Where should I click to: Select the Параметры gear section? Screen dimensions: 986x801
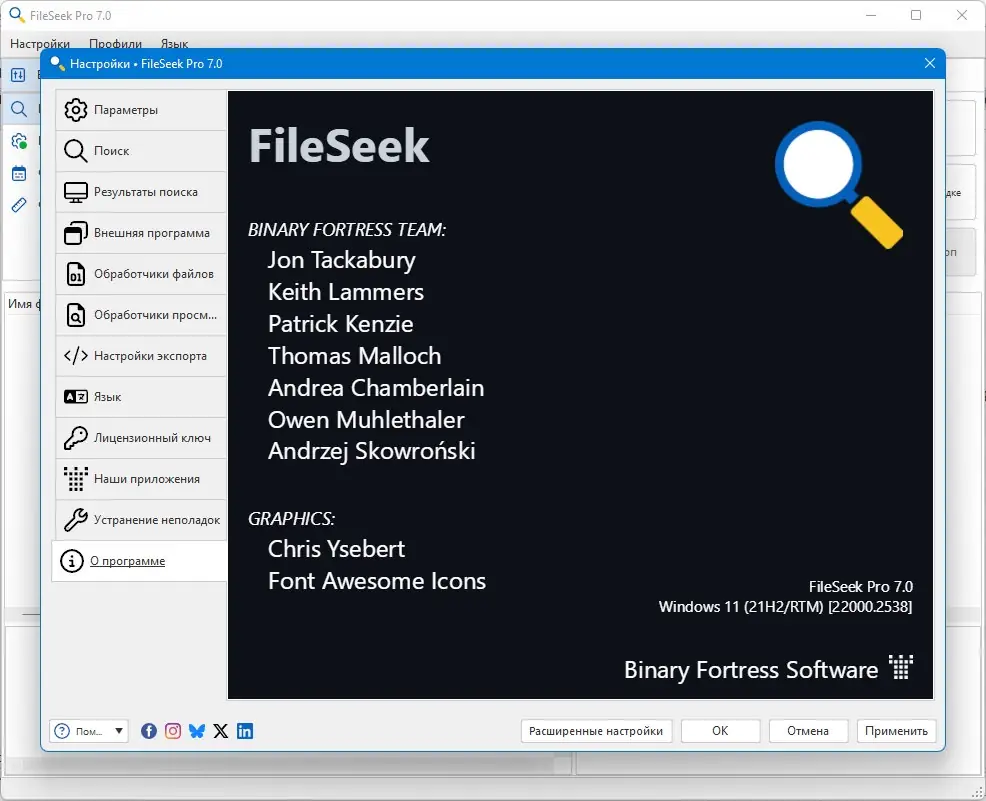(141, 110)
